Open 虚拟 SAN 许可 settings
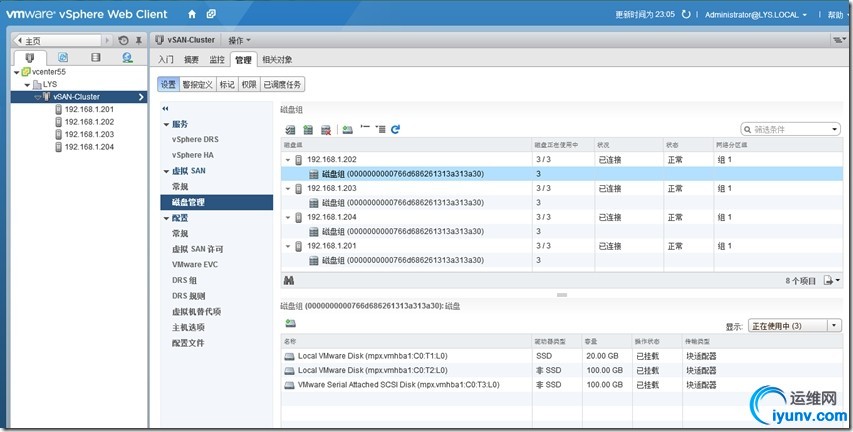 click(197, 249)
